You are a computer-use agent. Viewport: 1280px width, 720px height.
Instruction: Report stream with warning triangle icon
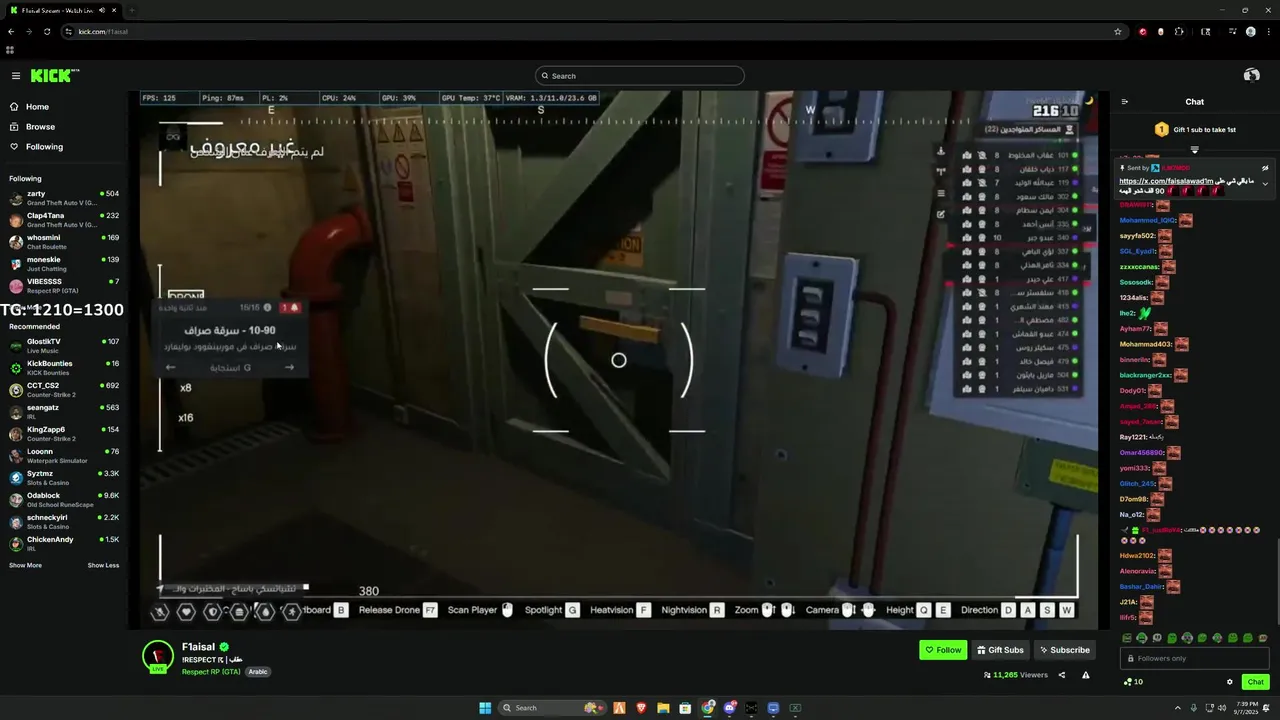click(1085, 675)
